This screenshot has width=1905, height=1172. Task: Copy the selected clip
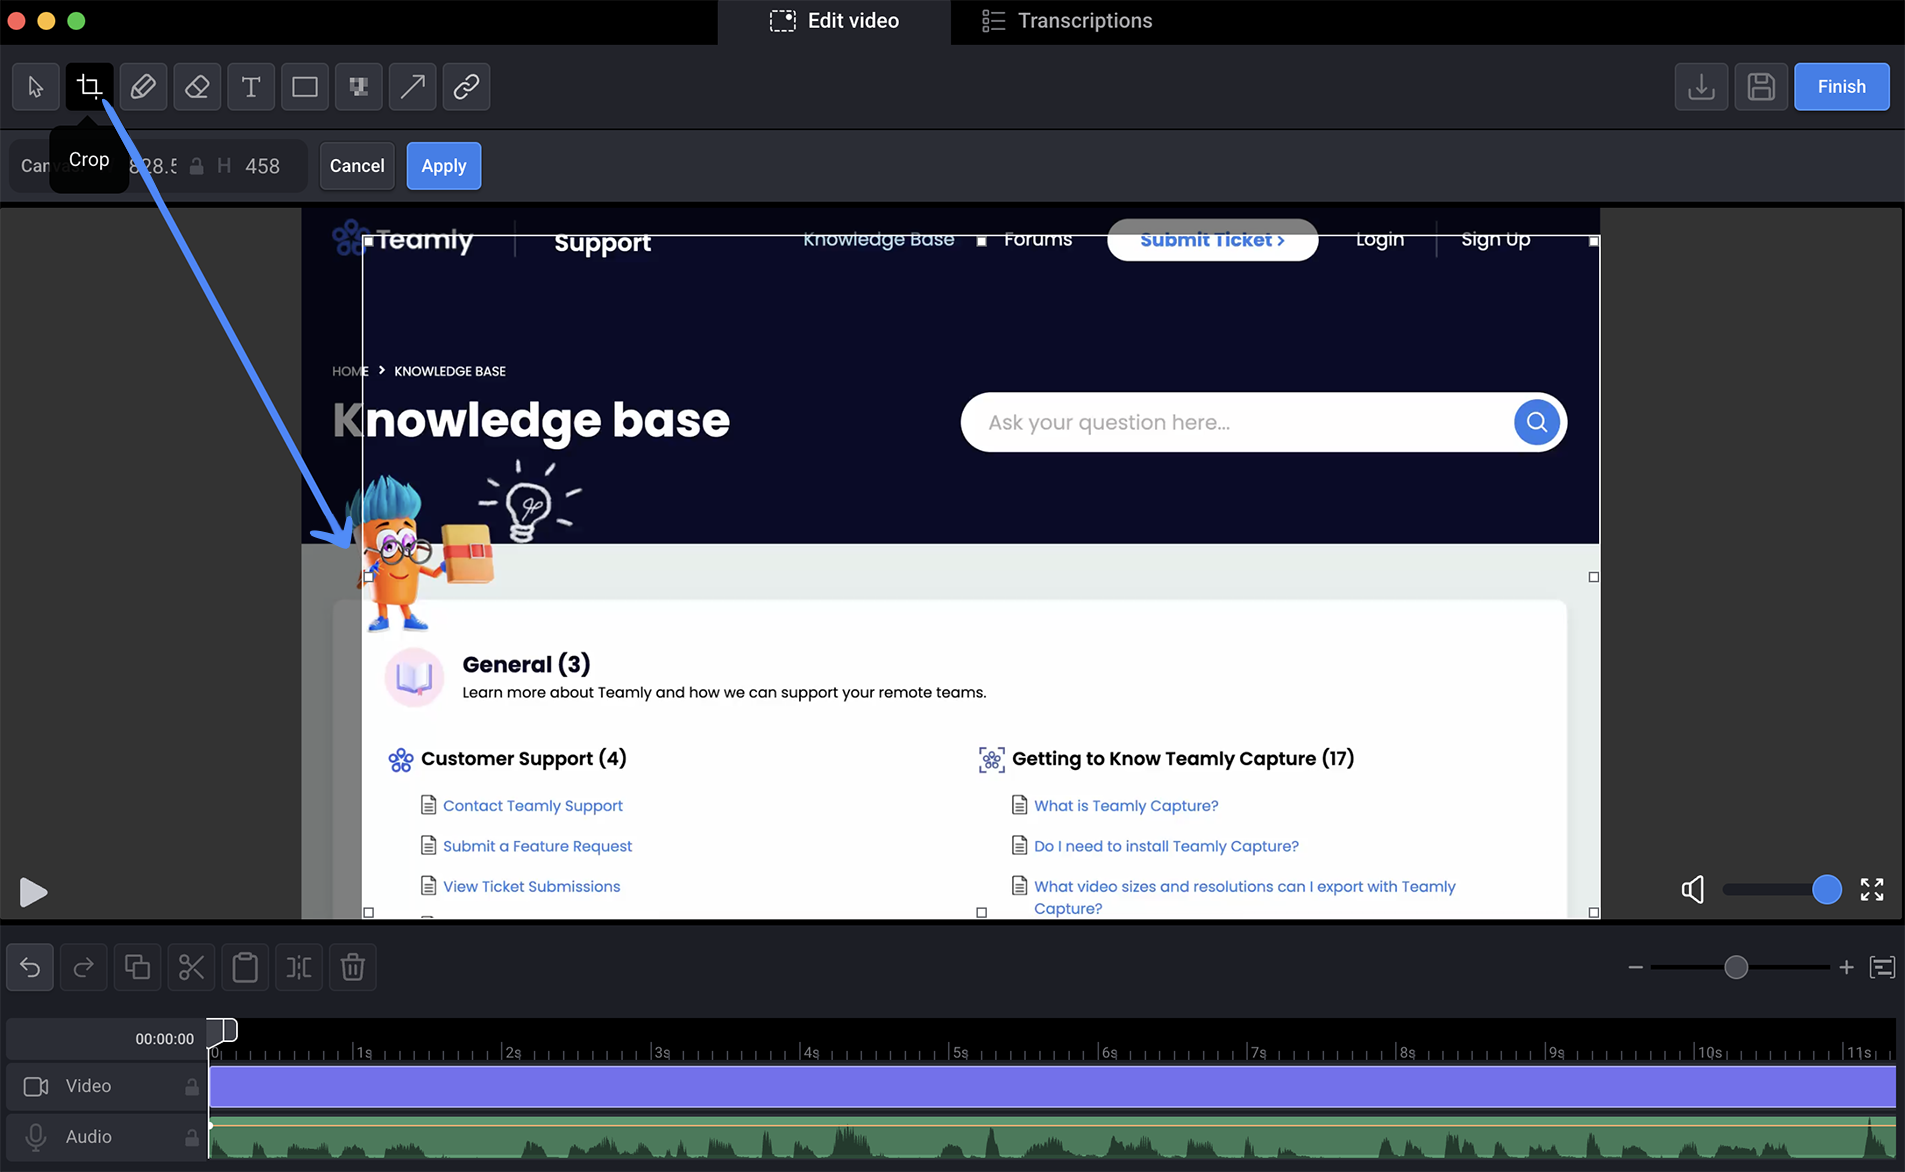point(137,967)
